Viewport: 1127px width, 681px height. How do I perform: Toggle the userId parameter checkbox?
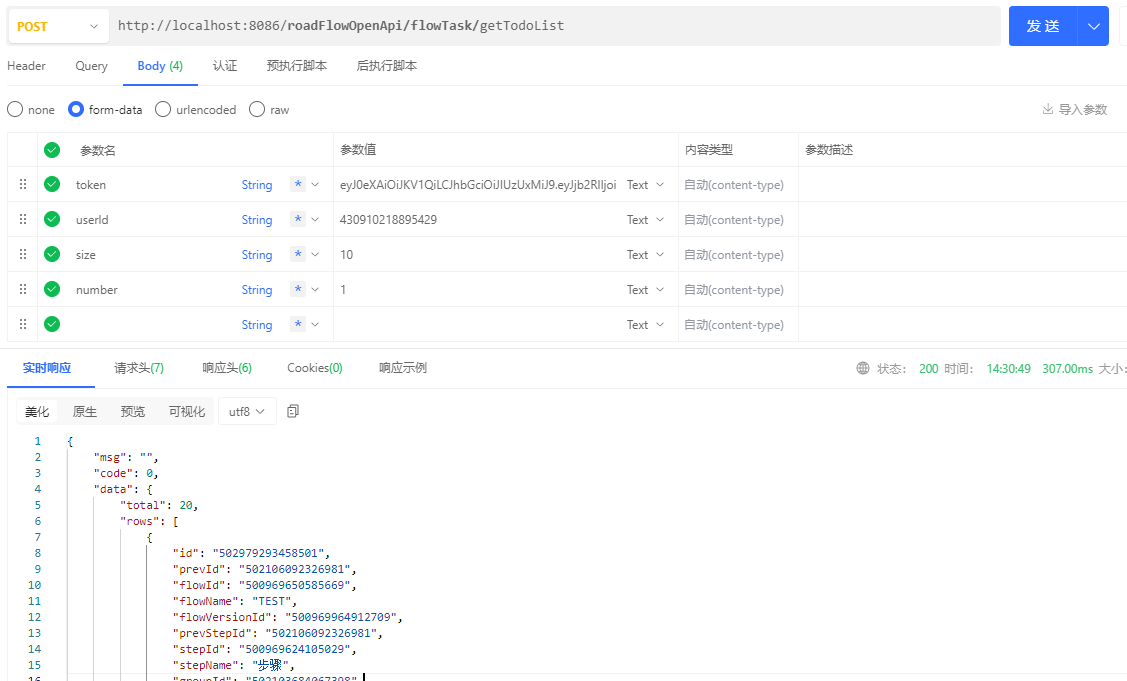click(x=52, y=219)
